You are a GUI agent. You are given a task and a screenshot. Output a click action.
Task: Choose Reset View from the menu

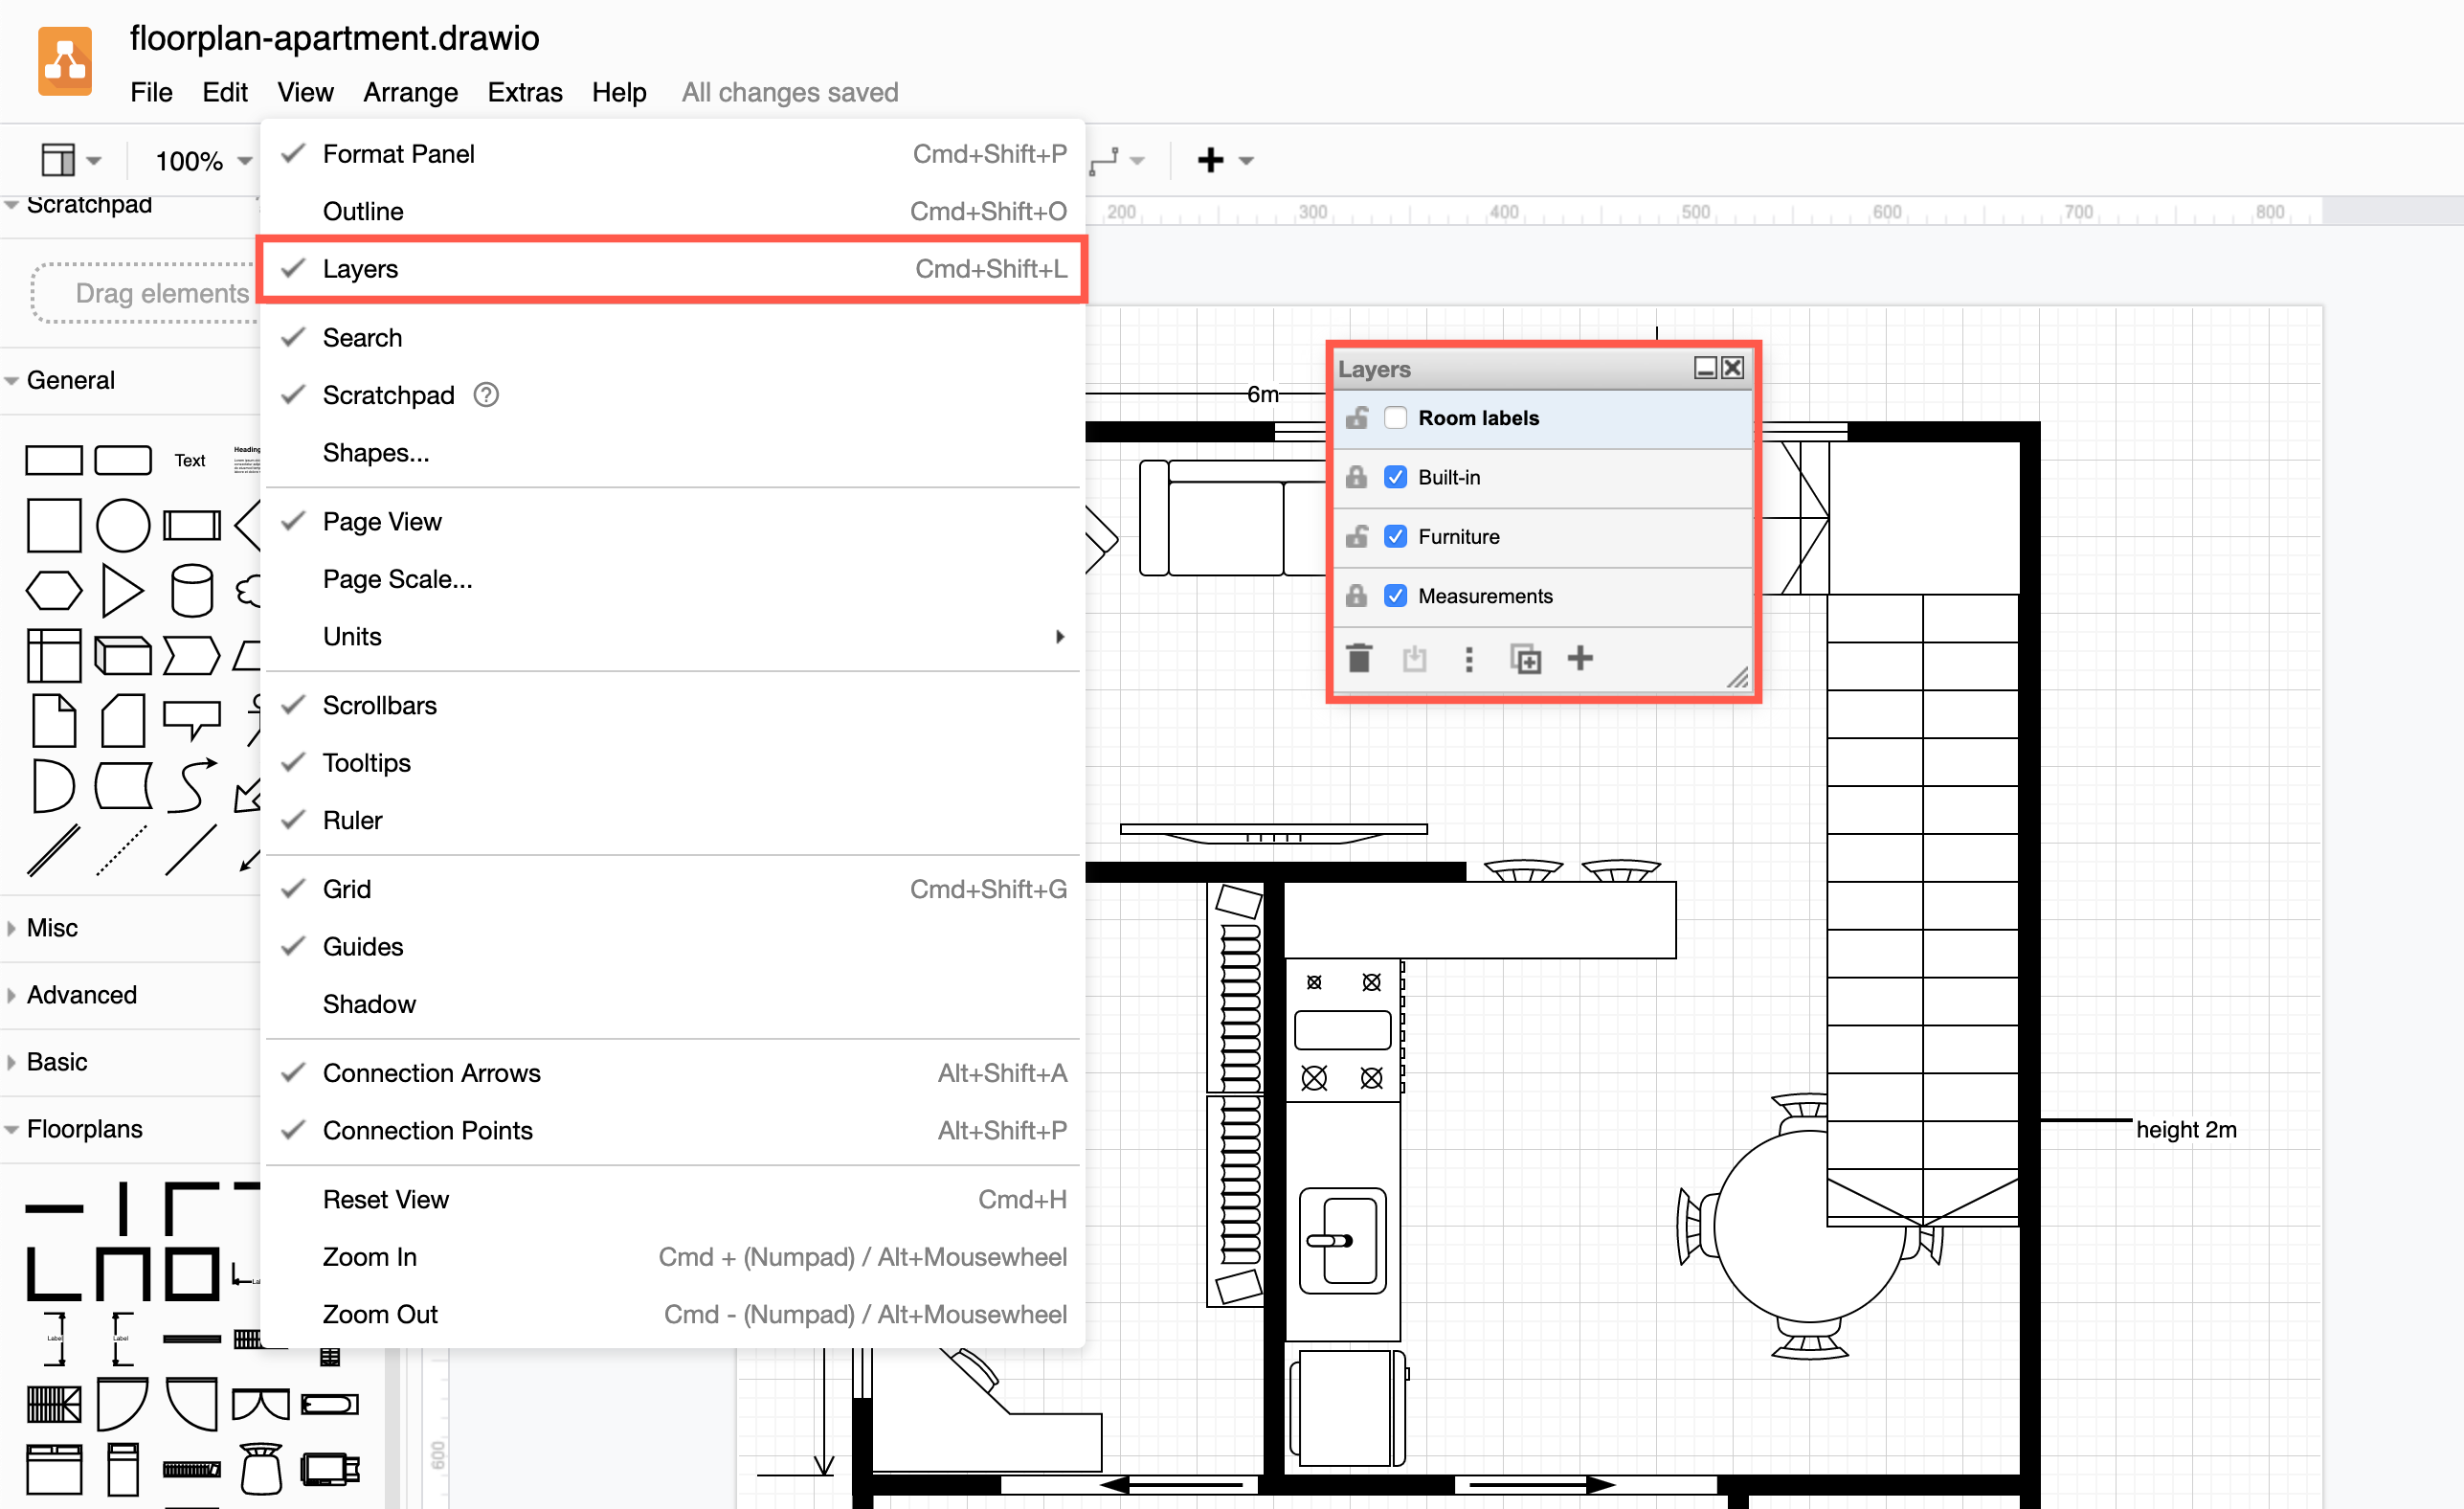[386, 1199]
